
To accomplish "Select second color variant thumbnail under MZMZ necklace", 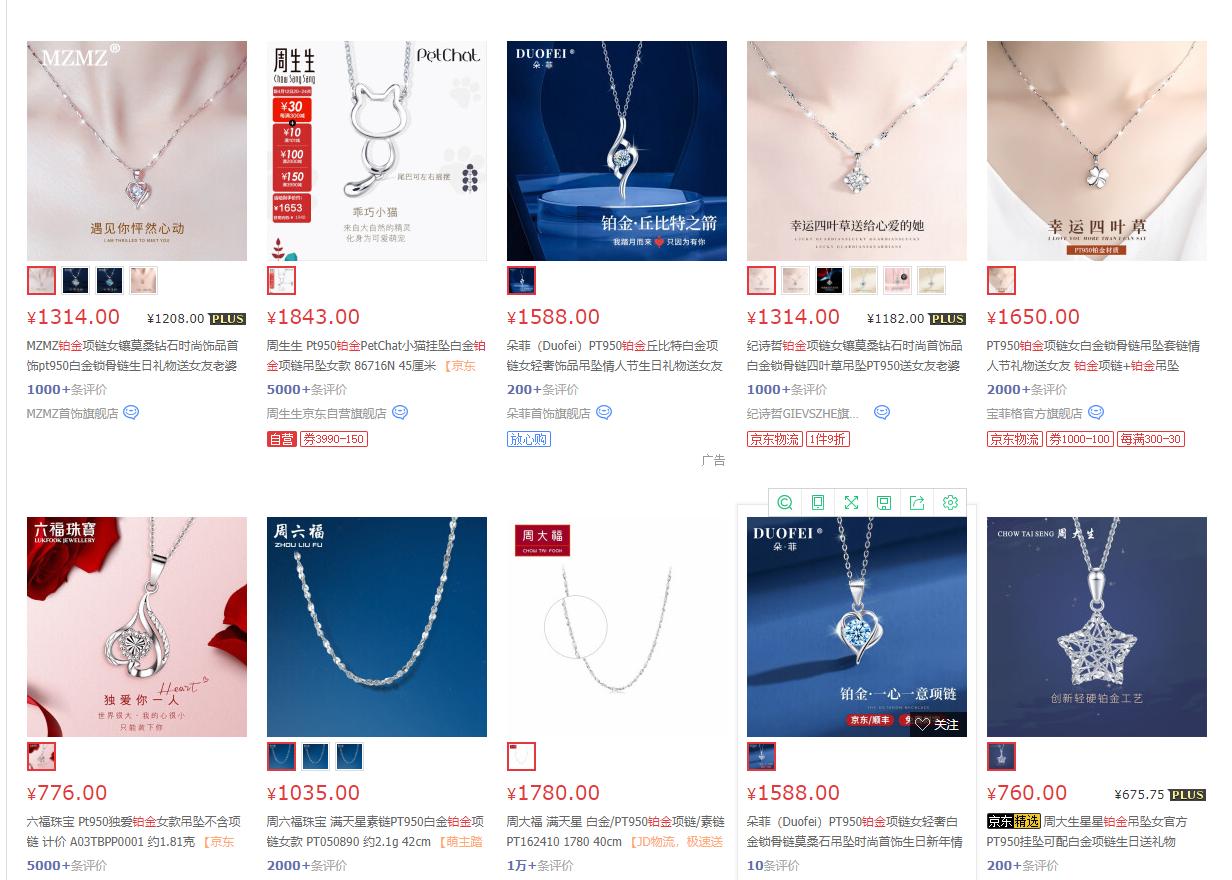I will pos(76,281).
